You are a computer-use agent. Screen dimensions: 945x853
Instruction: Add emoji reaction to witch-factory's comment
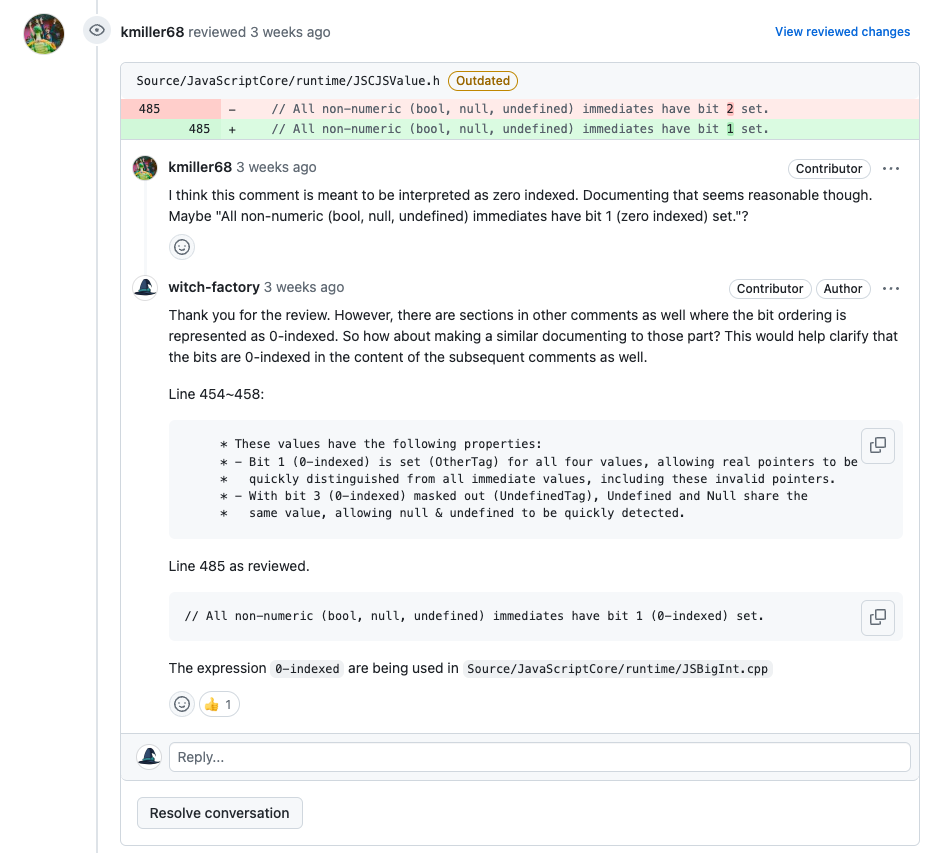(182, 704)
